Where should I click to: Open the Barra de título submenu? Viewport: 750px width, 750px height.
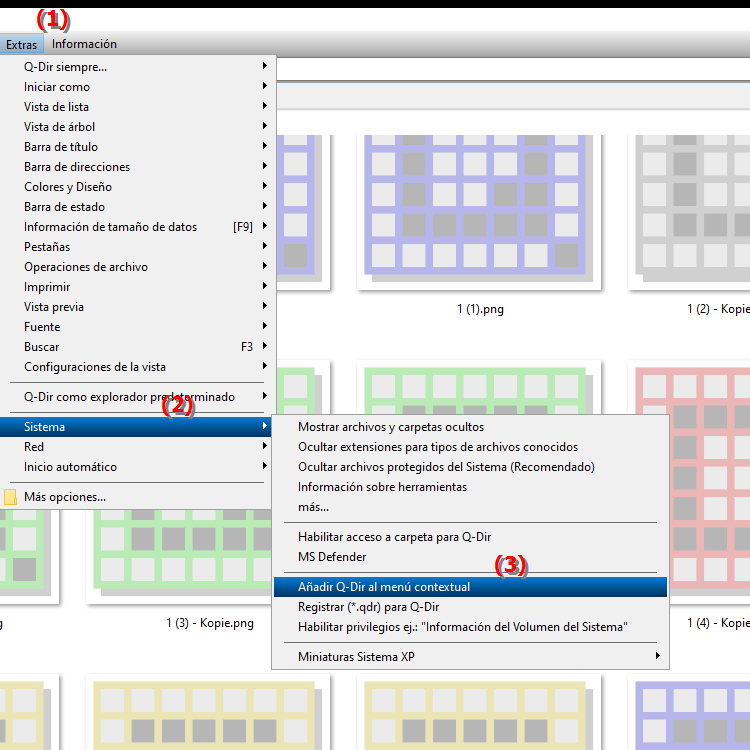[138, 147]
